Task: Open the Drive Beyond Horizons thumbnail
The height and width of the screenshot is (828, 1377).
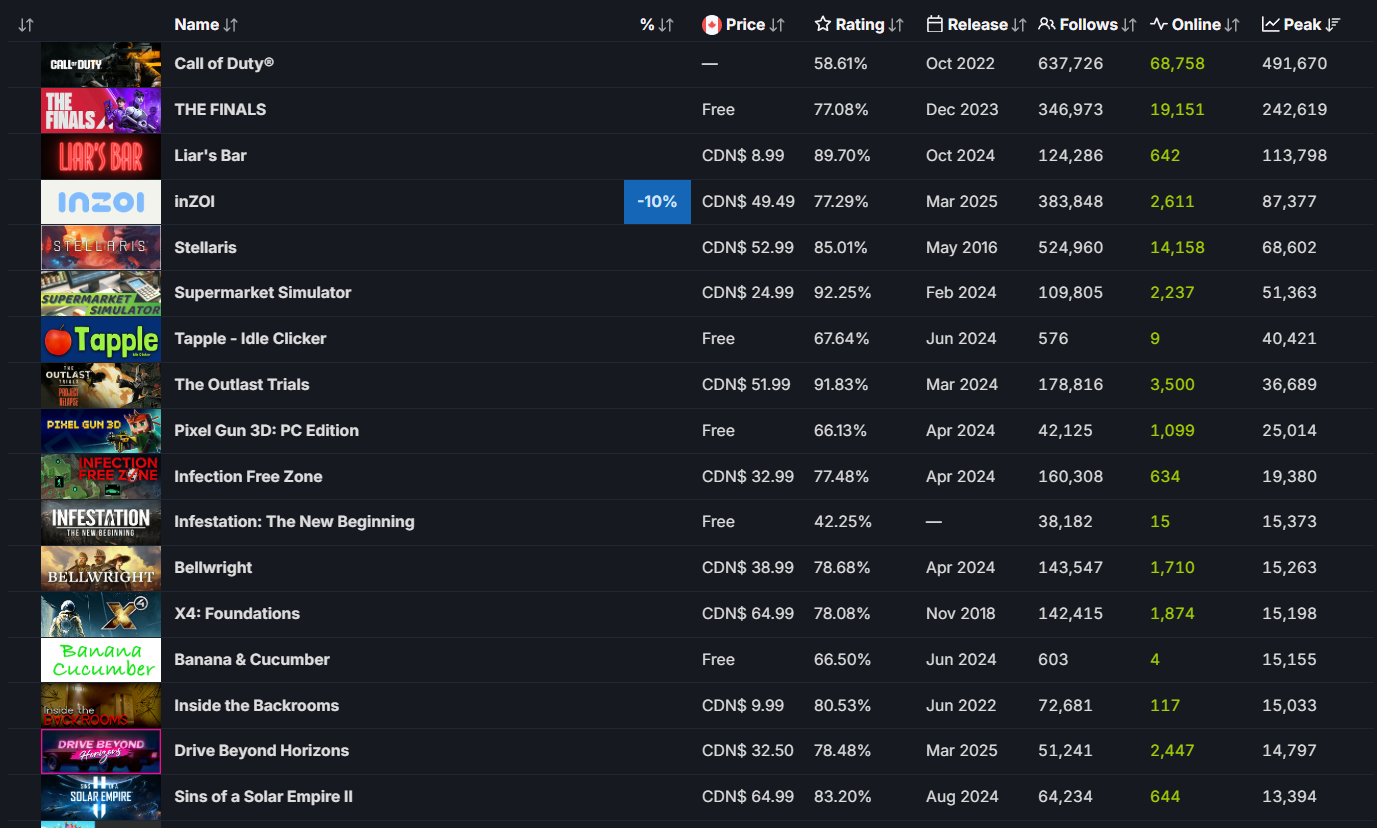Action: tap(101, 751)
